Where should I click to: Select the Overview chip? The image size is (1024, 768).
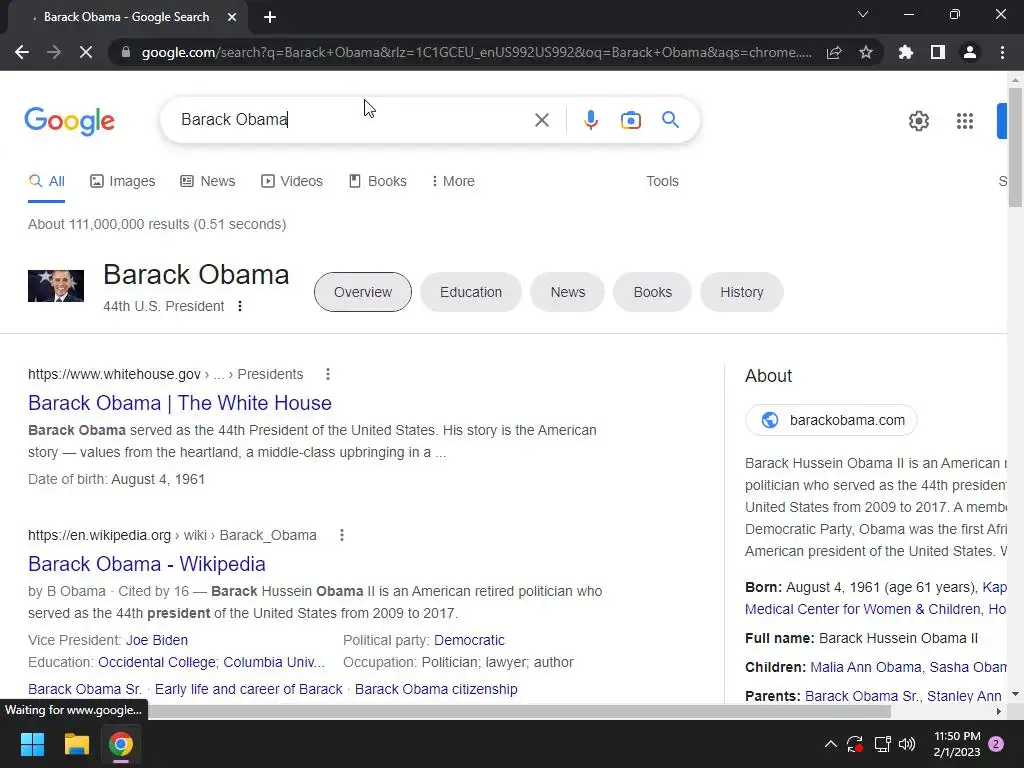pyautogui.click(x=362, y=292)
